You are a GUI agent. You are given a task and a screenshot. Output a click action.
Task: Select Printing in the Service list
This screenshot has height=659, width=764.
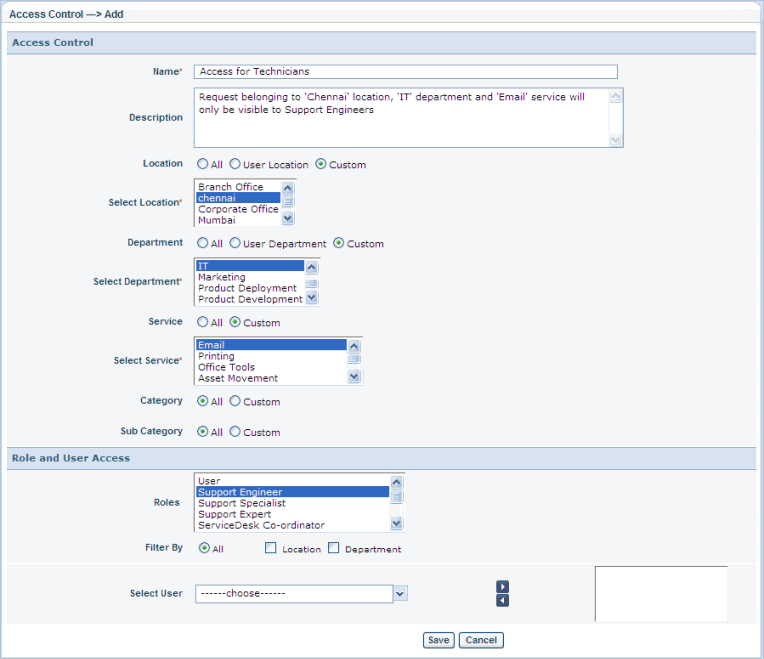[x=270, y=356]
